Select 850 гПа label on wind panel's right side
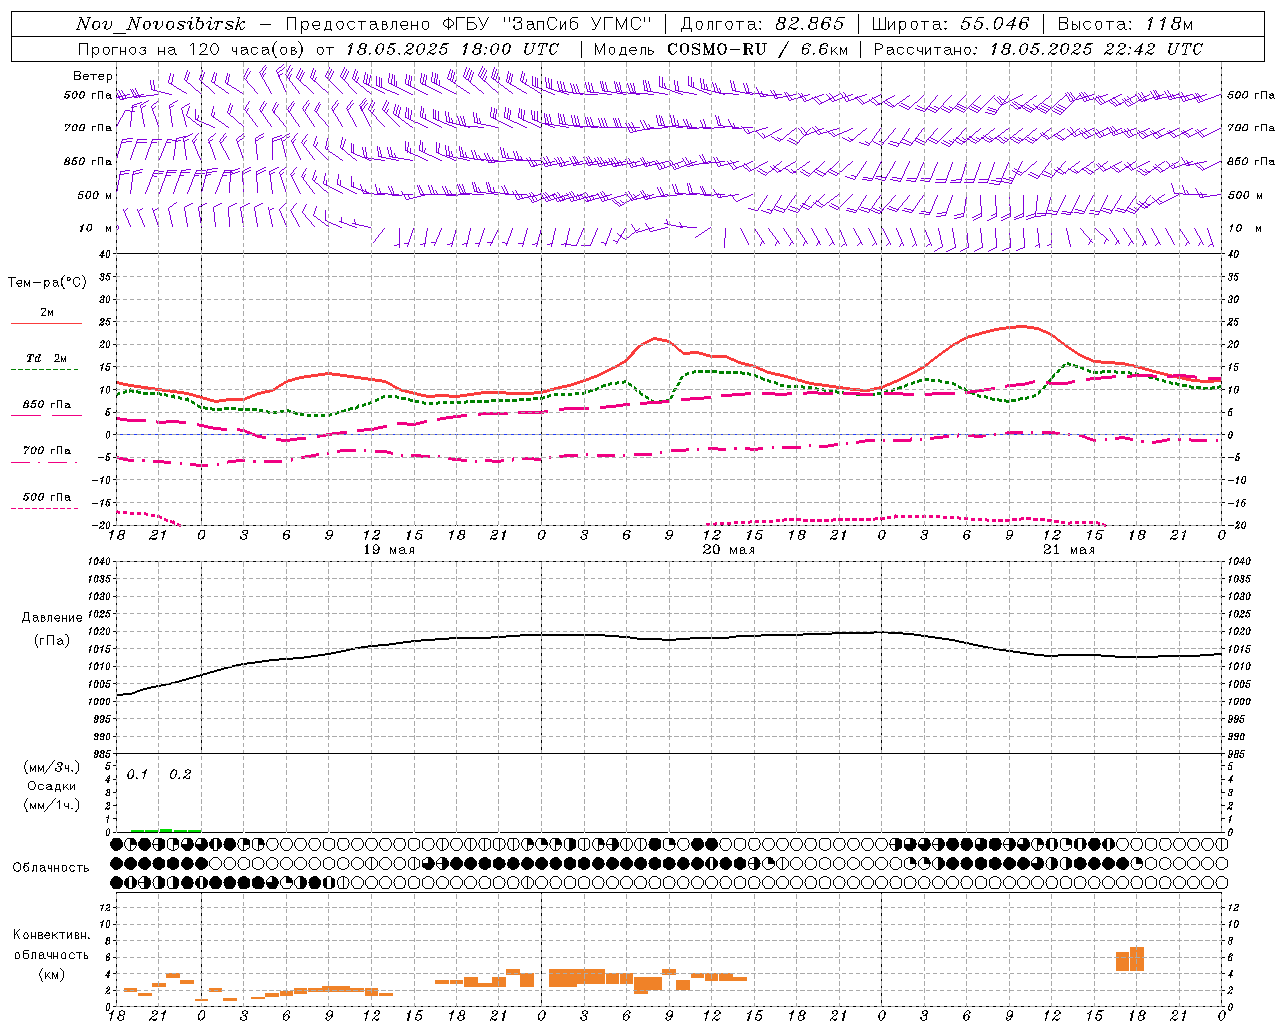Screen dimensions: 1280x1024 (x=1251, y=161)
